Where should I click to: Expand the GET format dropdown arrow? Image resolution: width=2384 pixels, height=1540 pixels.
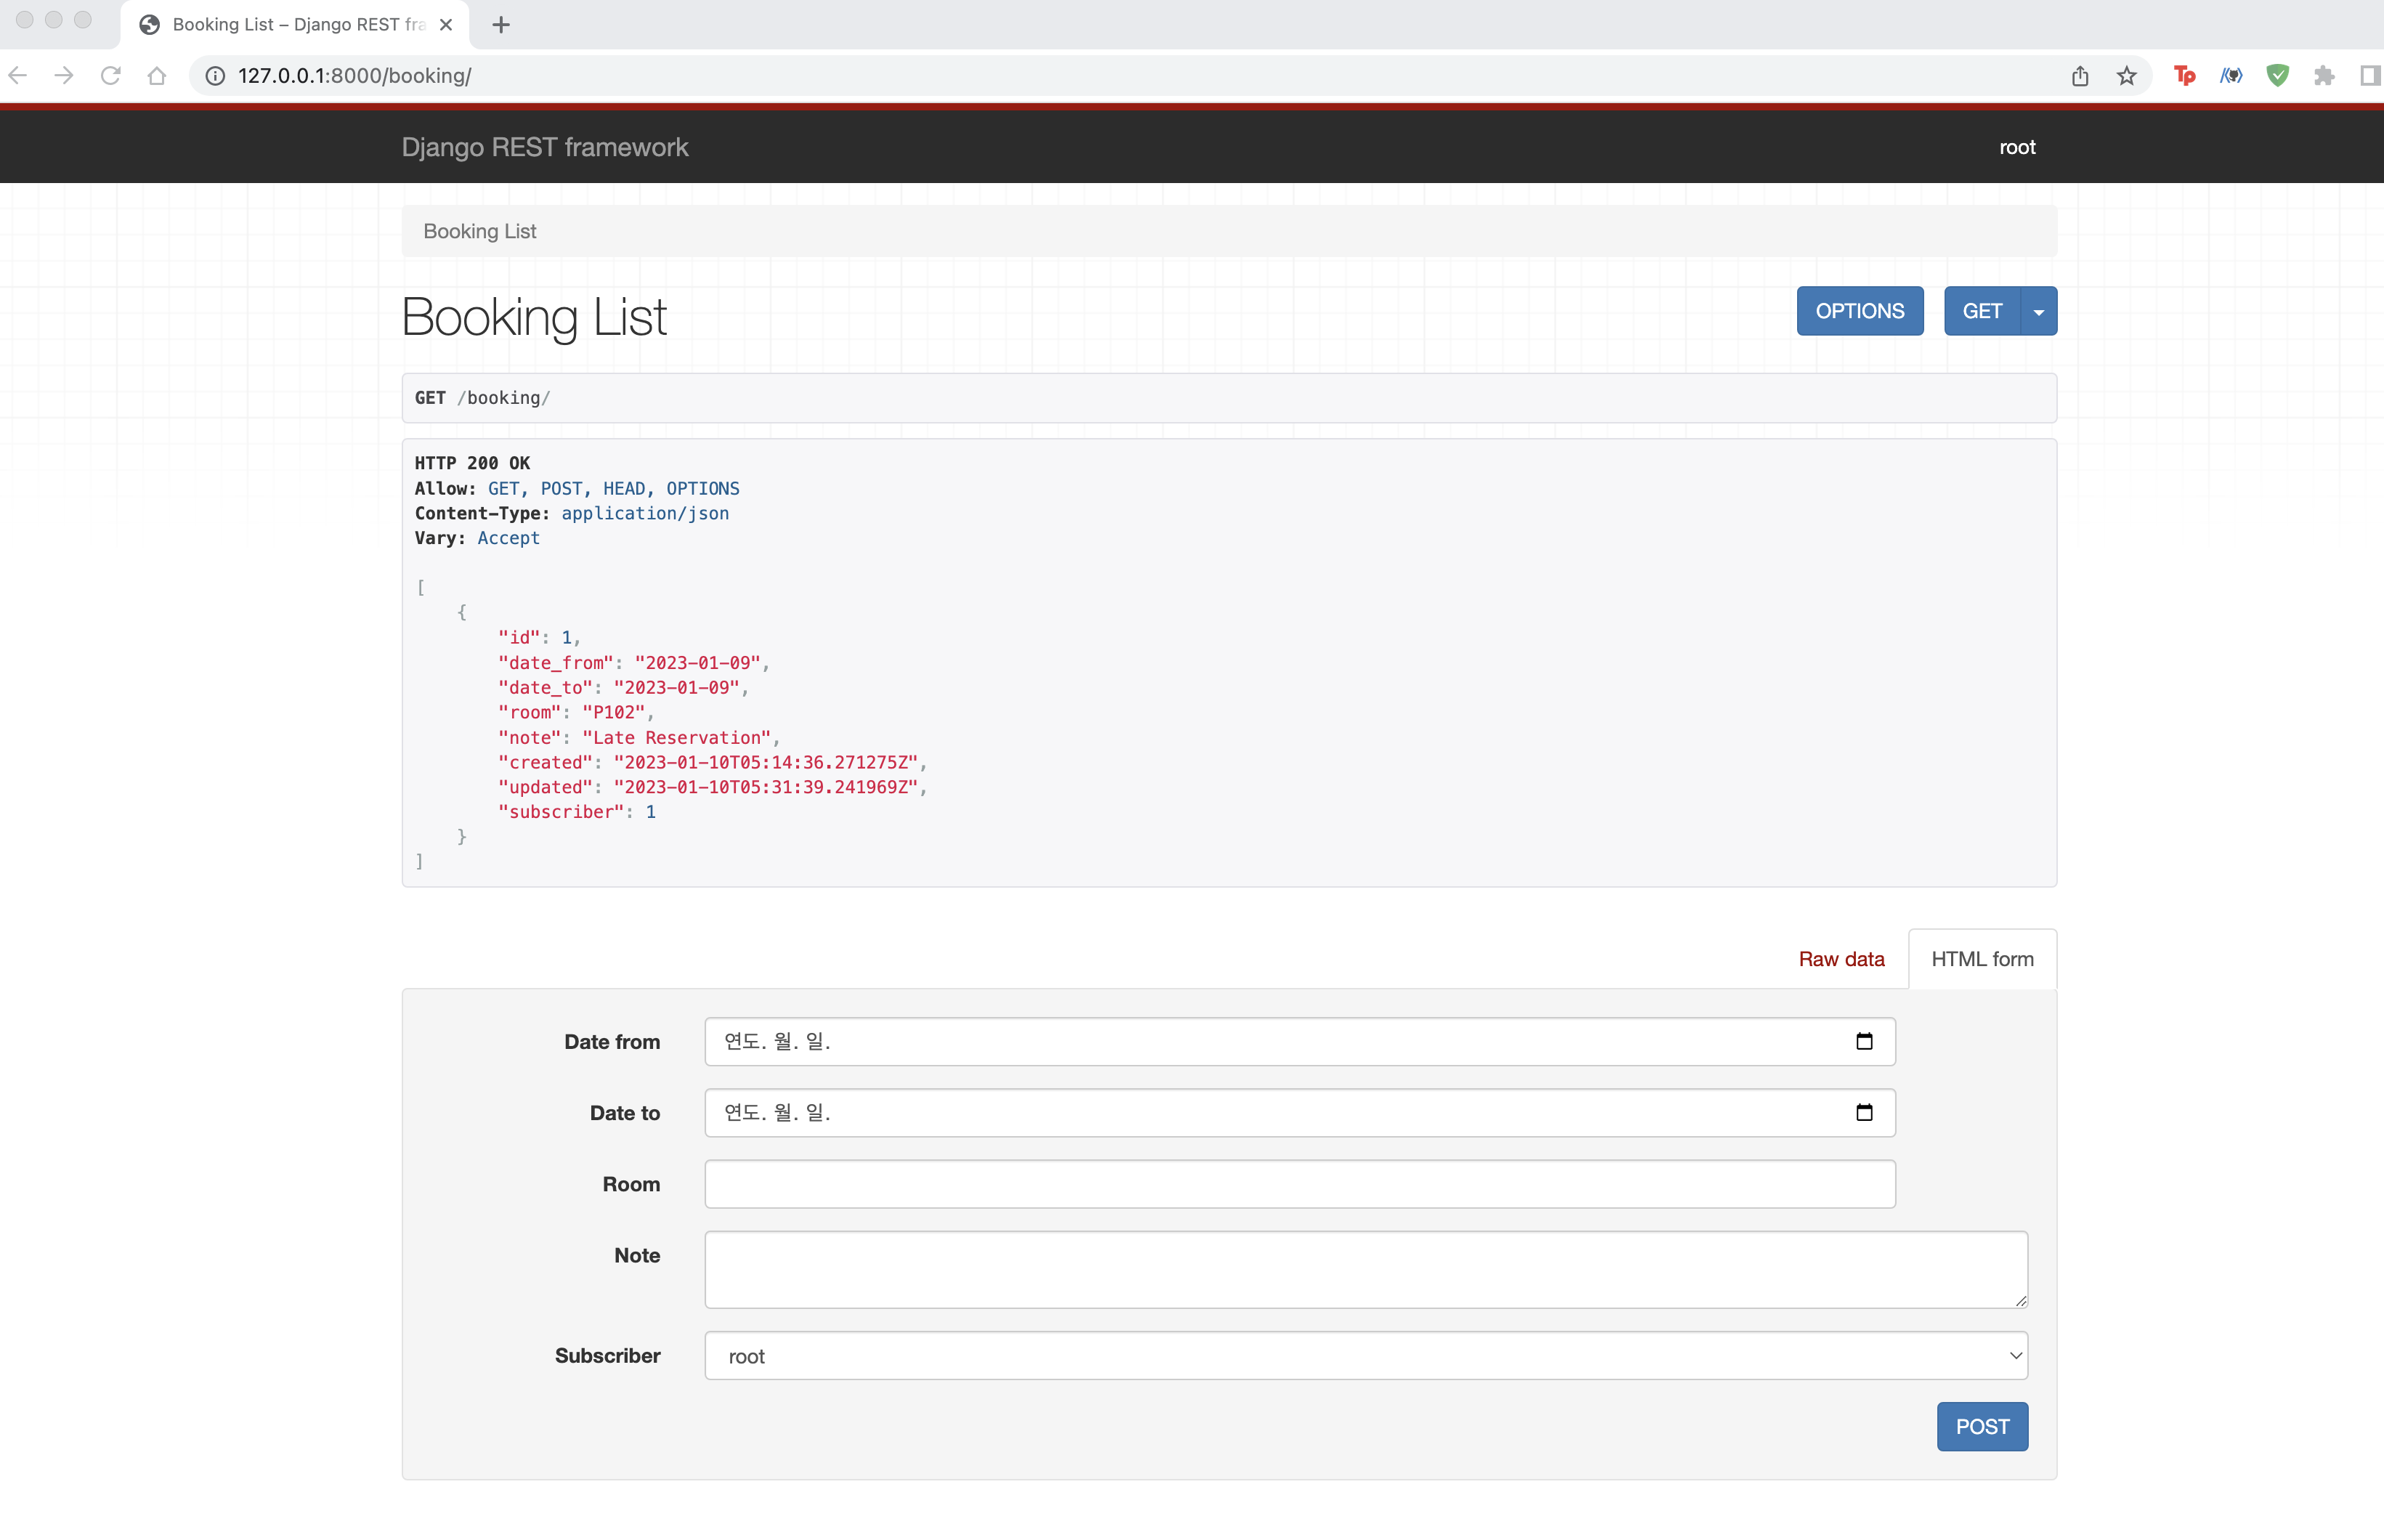click(x=2039, y=312)
